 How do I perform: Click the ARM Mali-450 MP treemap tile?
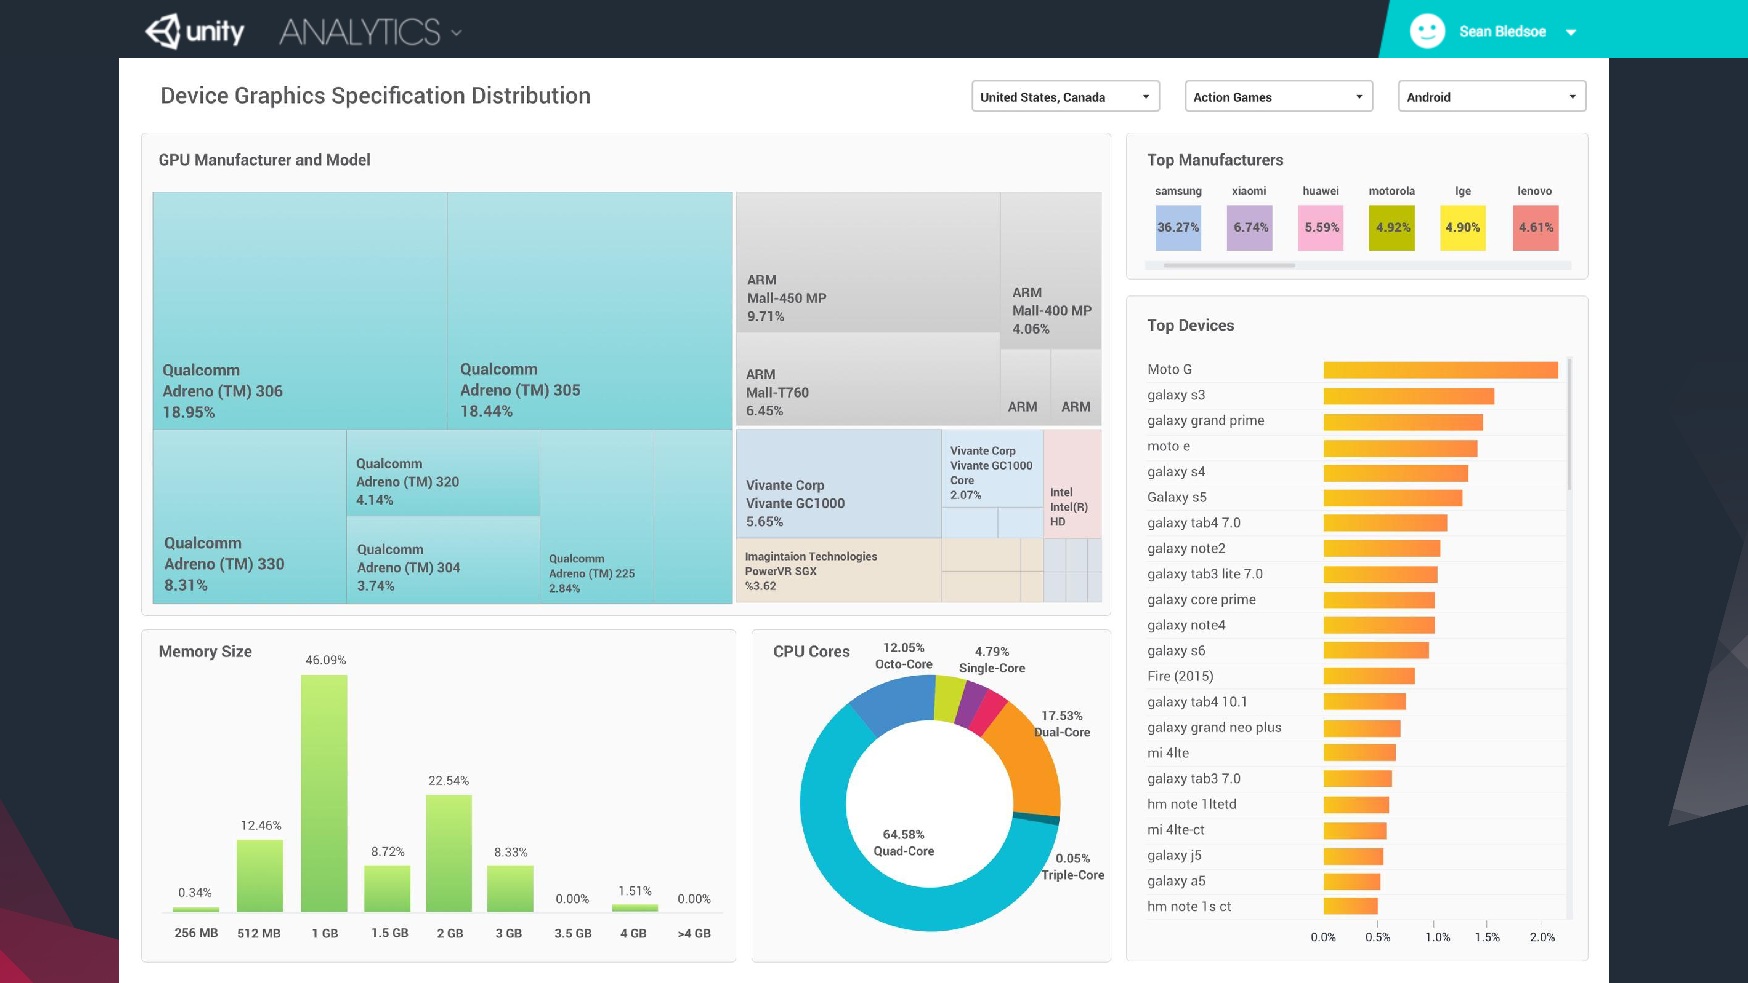pos(868,262)
